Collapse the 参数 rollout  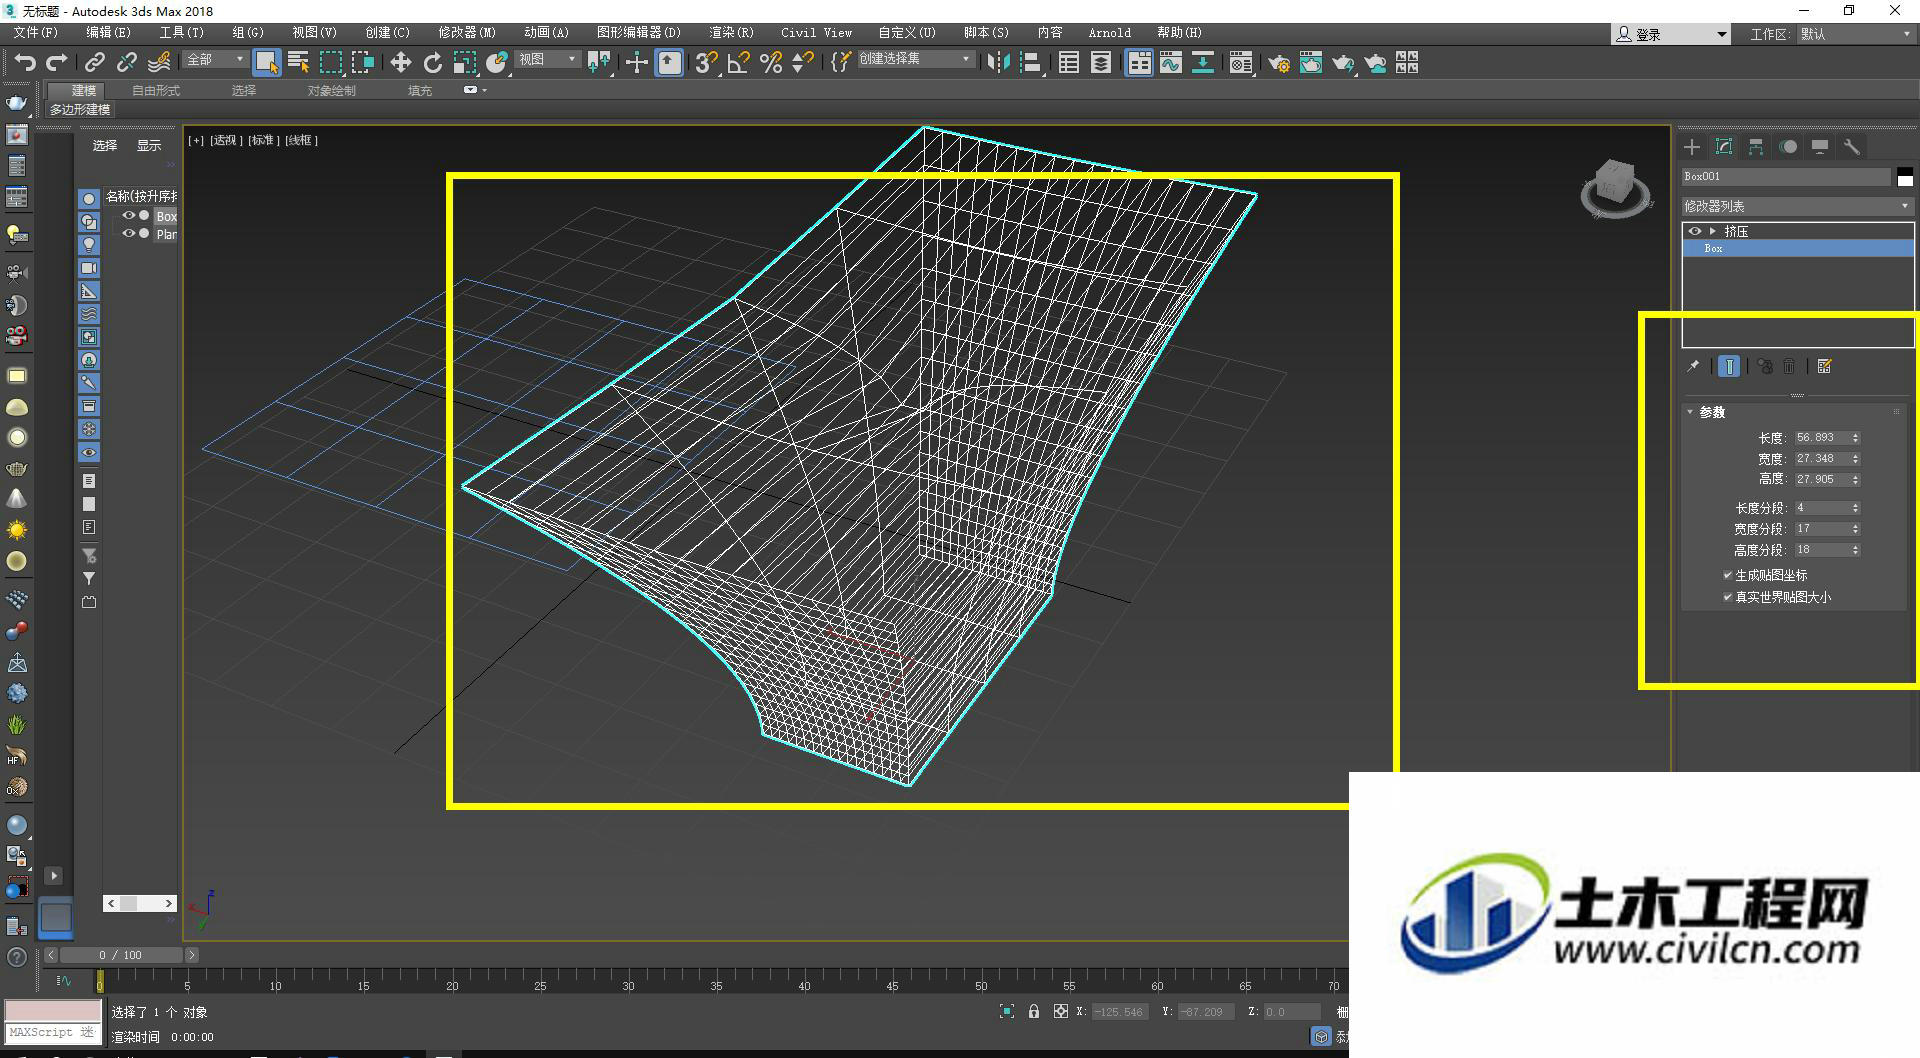(x=1712, y=412)
